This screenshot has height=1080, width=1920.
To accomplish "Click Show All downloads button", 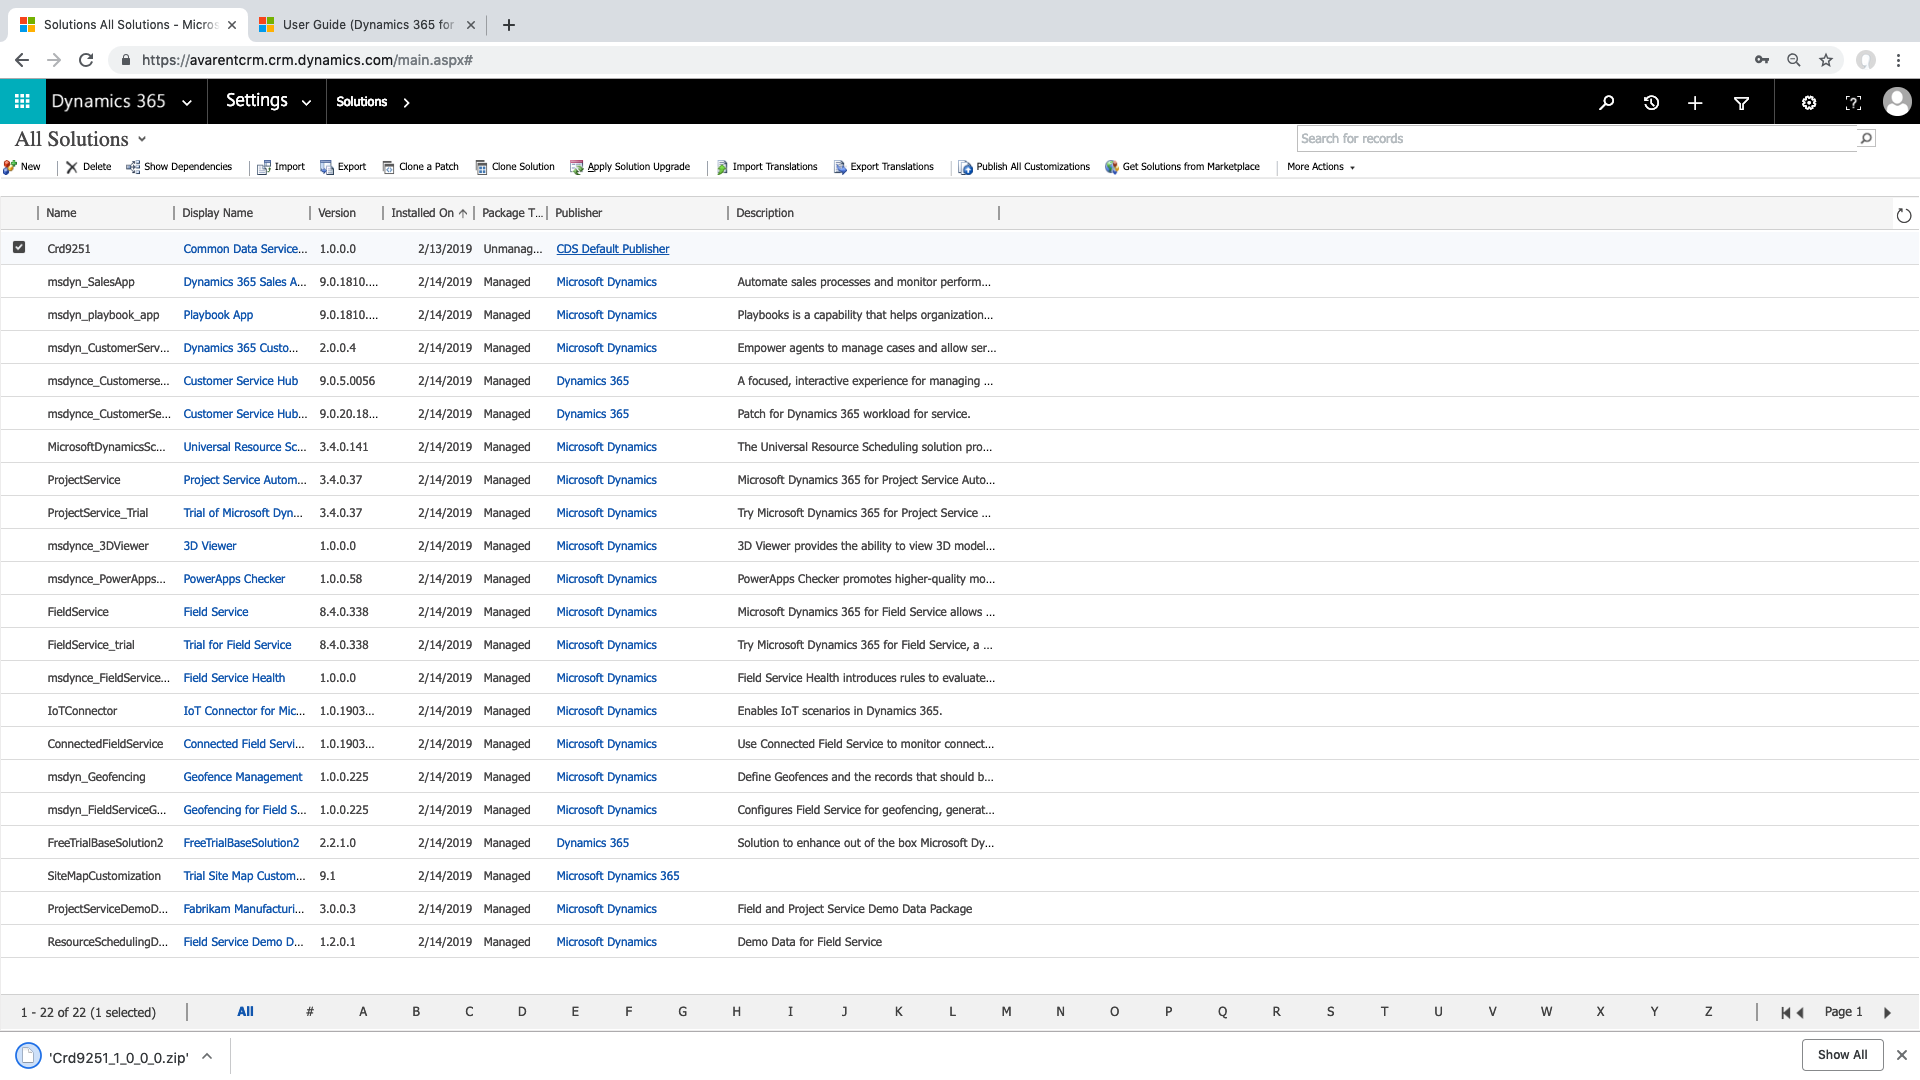I will tap(1842, 1055).
